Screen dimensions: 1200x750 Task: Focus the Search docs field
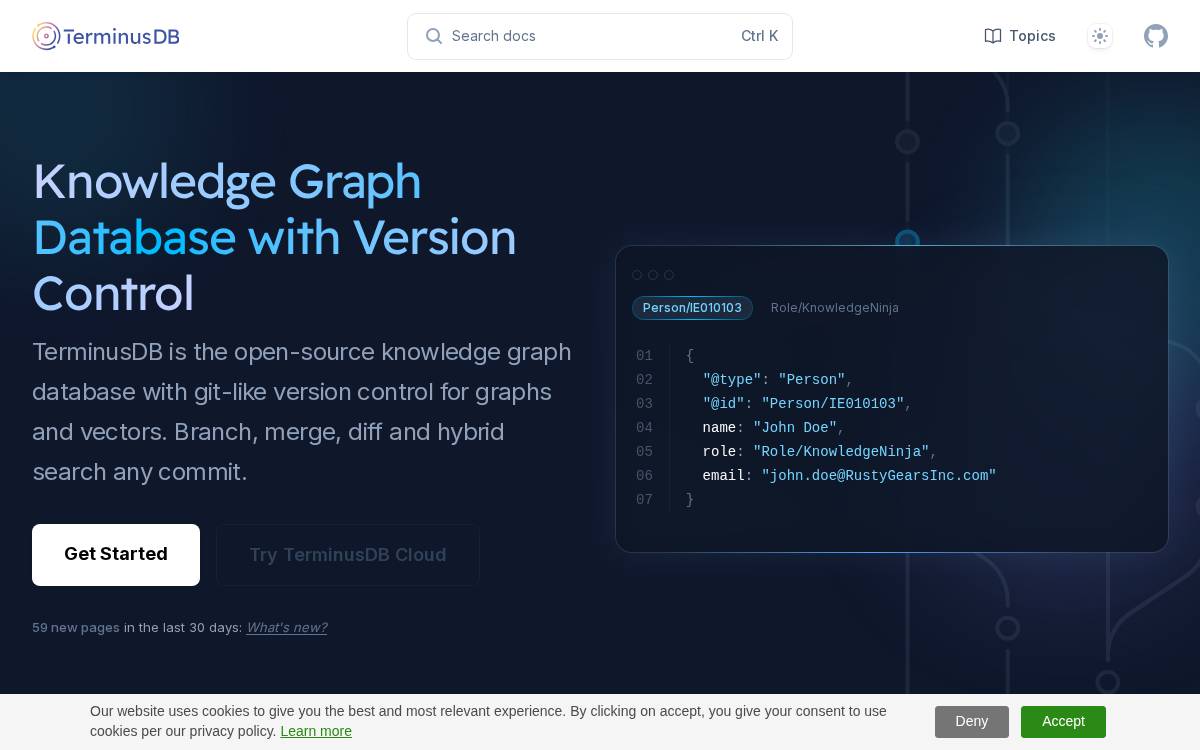coord(600,36)
